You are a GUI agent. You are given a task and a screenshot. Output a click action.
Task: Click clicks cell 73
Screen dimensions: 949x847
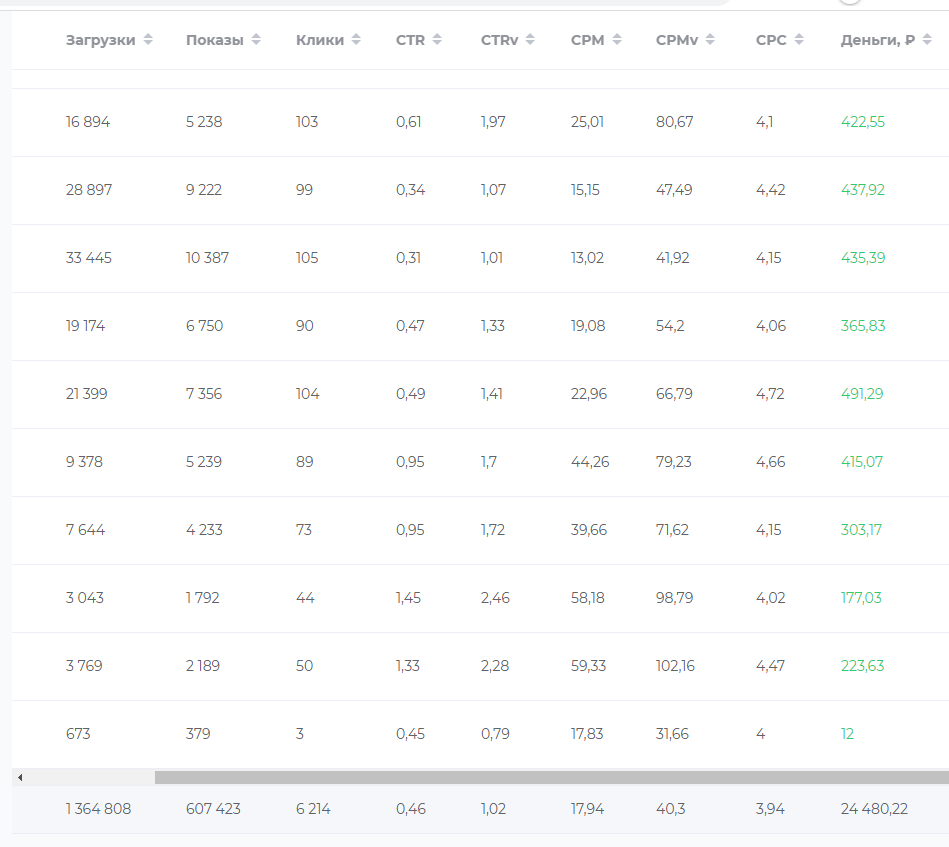304,530
